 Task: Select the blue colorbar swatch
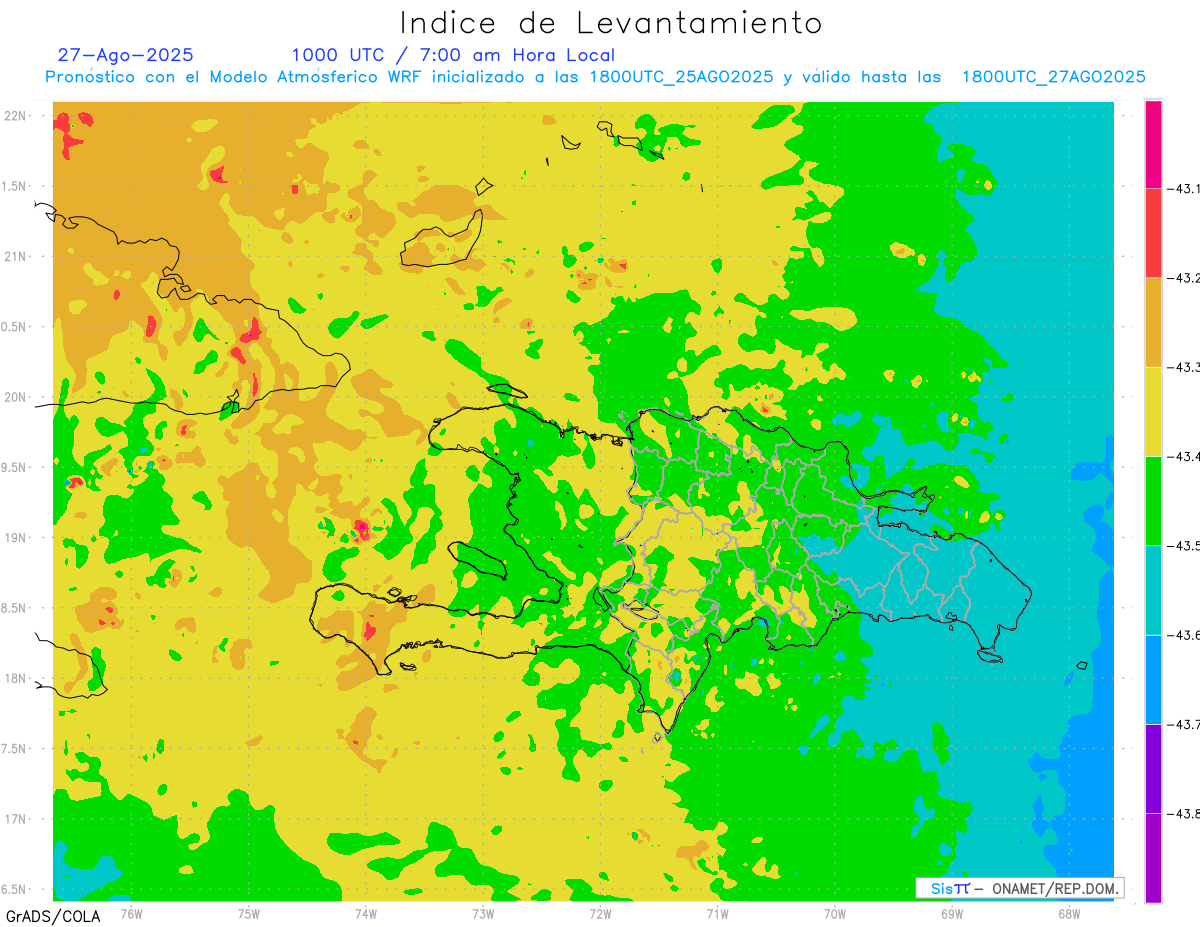[x=1153, y=679]
